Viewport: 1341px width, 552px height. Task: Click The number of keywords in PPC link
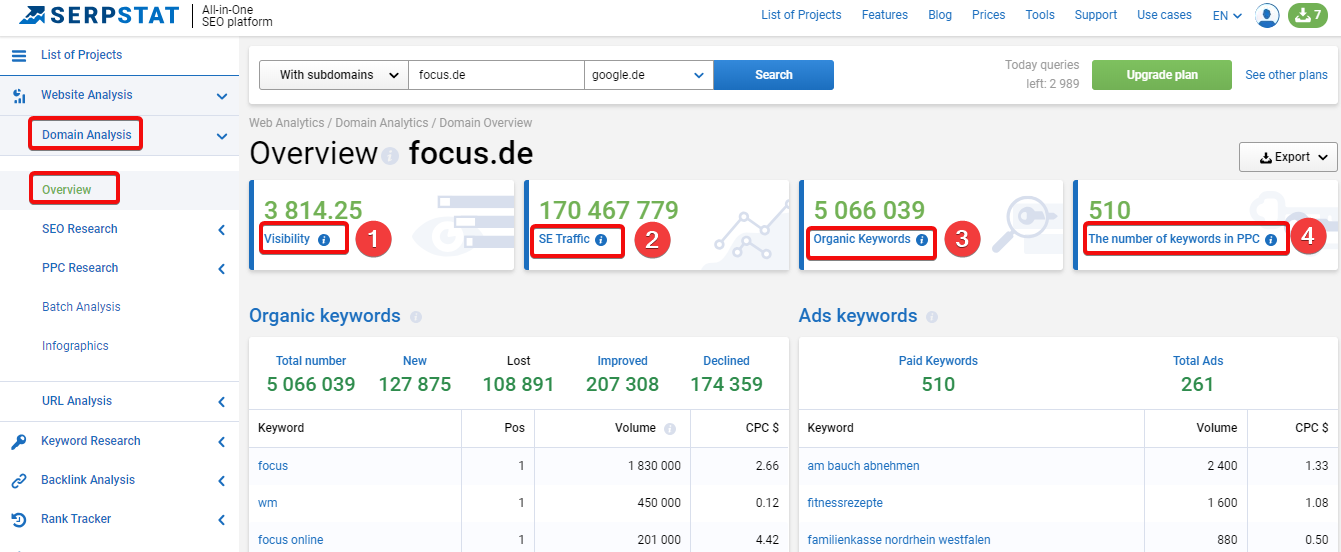coord(1174,239)
